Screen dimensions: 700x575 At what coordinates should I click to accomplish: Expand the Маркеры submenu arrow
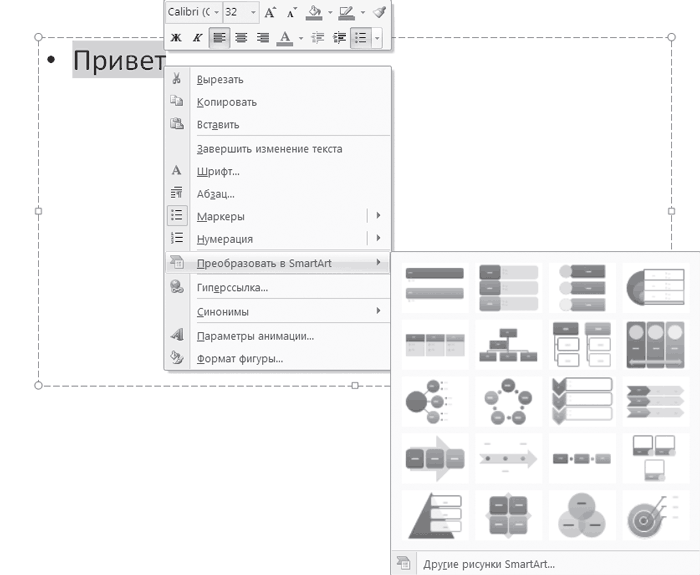point(378,216)
